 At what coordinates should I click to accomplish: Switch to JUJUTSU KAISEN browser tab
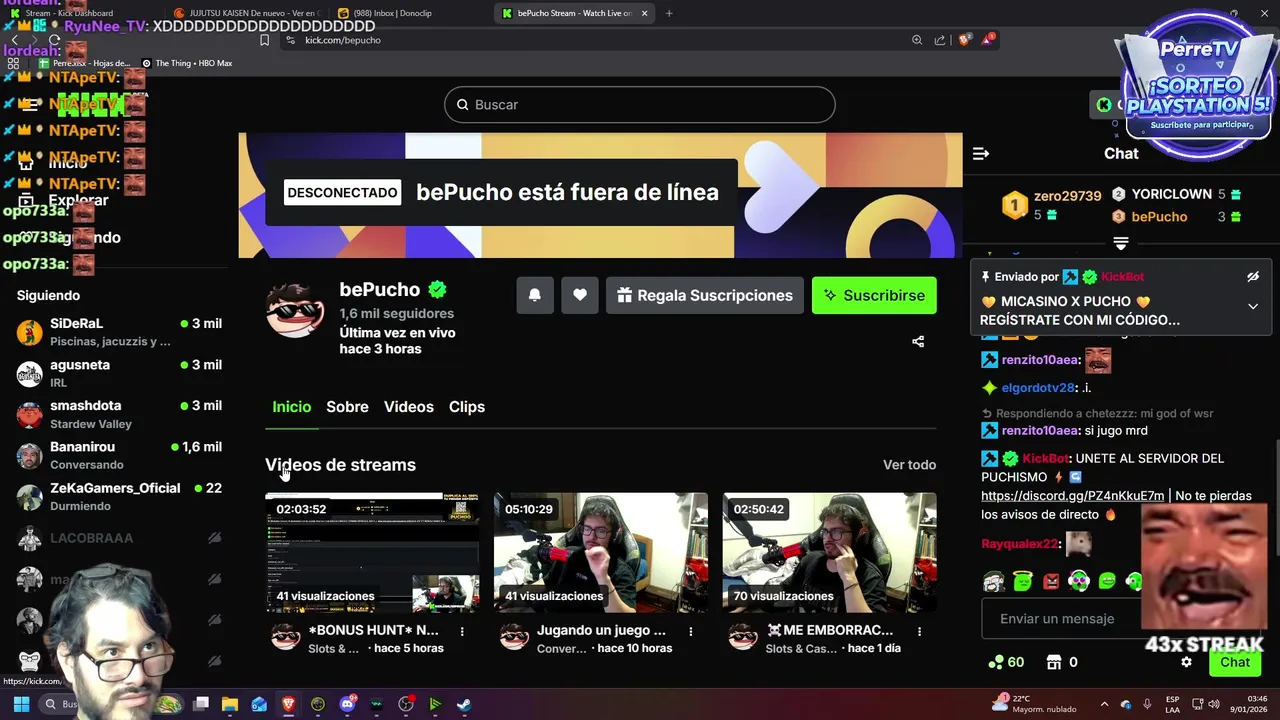[x=245, y=13]
